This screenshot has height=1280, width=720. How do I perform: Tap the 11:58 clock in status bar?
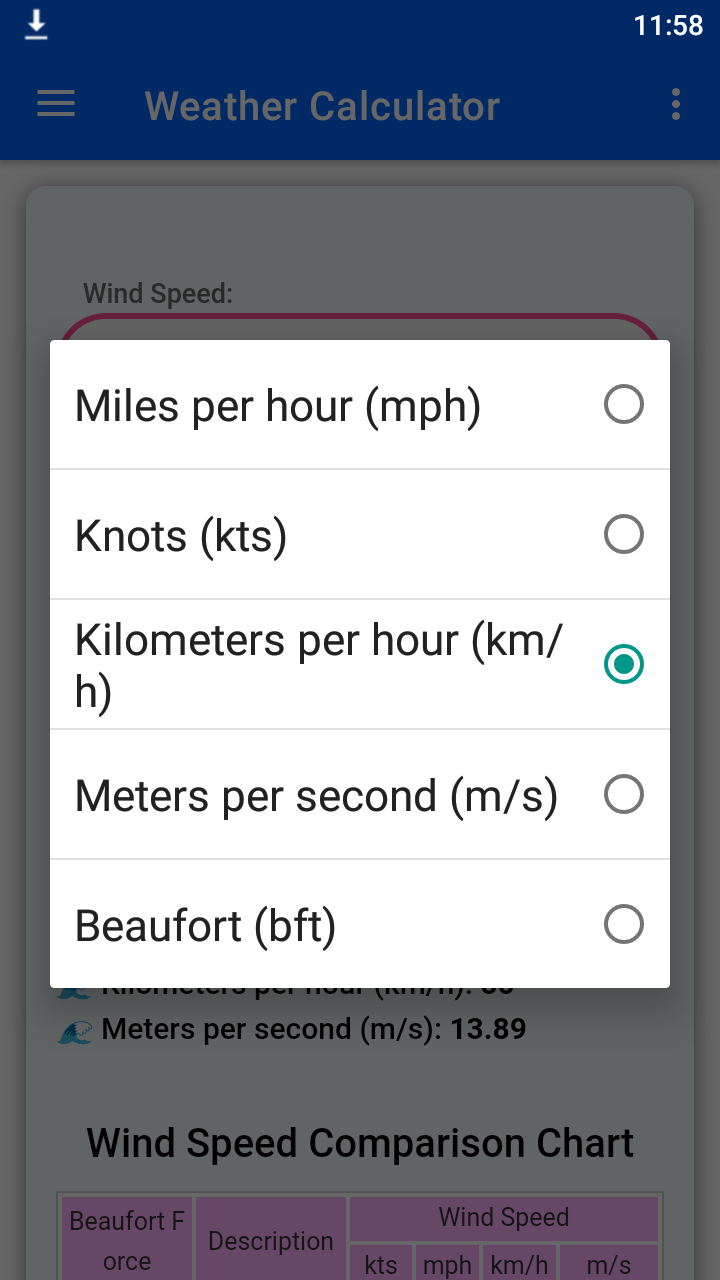[668, 25]
